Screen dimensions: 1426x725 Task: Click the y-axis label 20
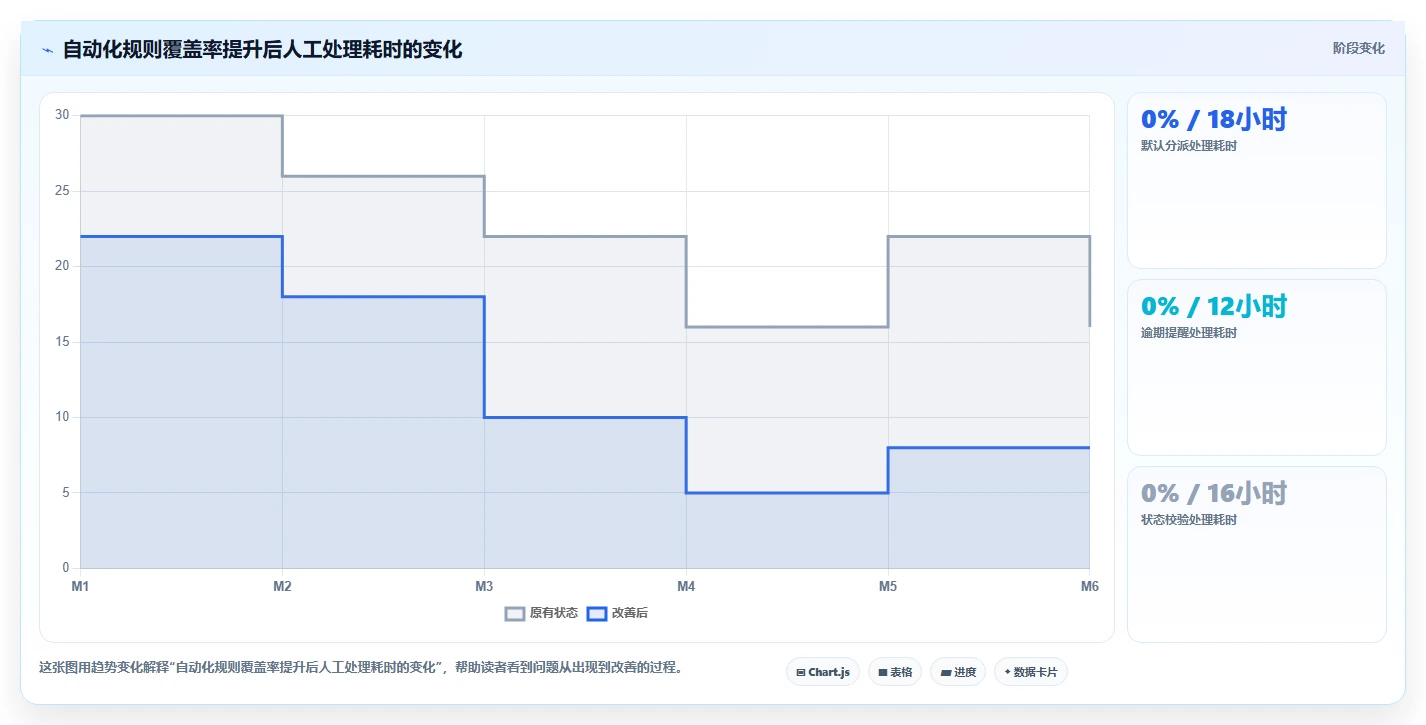coord(62,266)
